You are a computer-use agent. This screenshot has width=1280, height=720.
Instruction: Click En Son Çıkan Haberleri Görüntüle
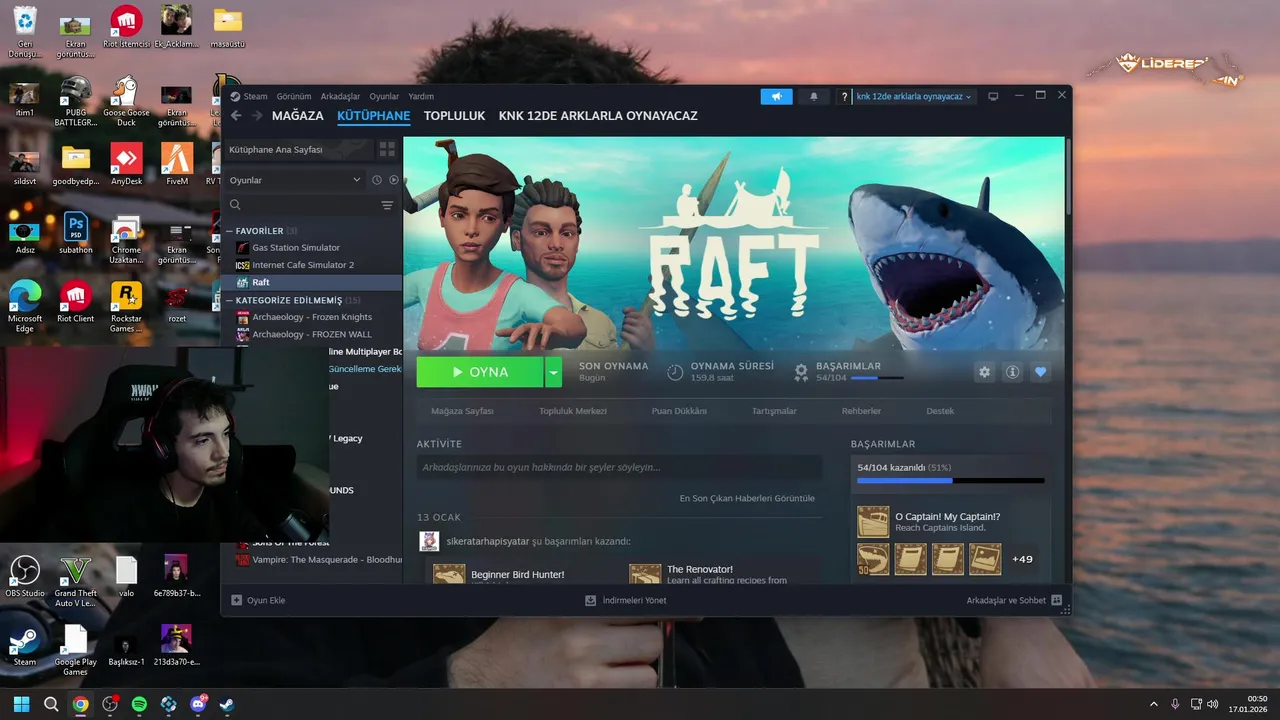747,498
